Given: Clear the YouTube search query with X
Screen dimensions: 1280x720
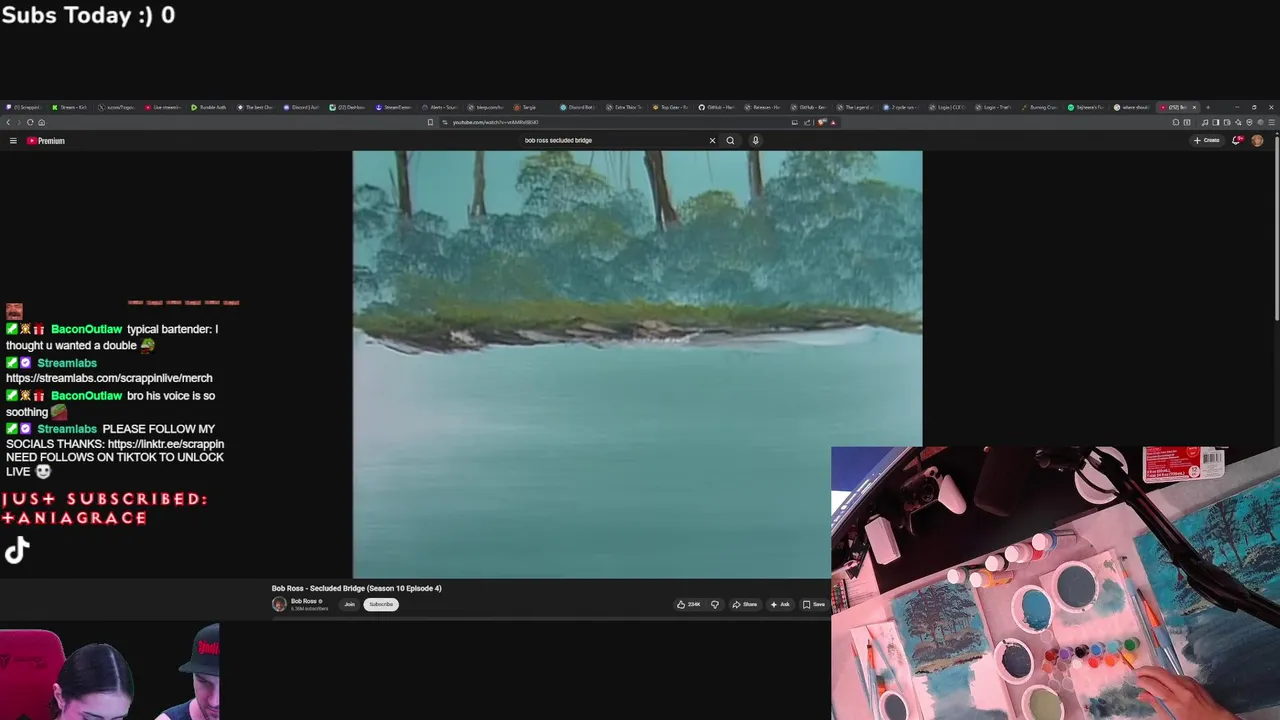Looking at the screenshot, I should click(712, 140).
